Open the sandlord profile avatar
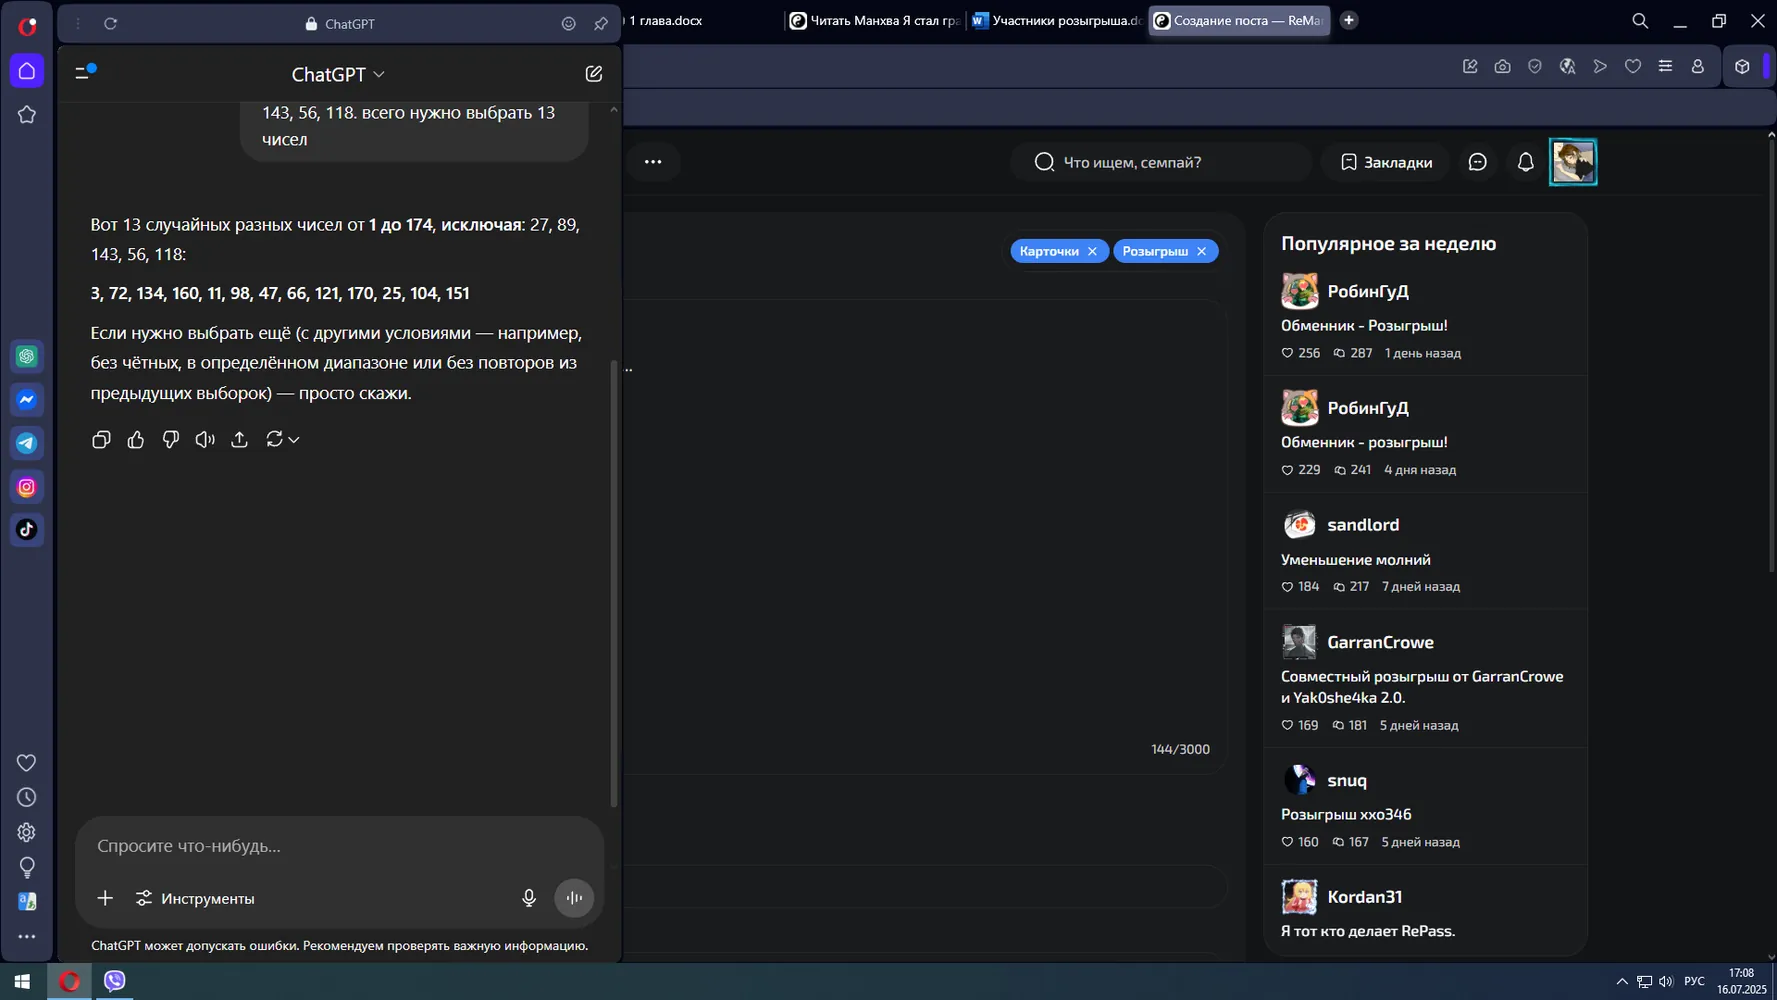 (x=1299, y=525)
